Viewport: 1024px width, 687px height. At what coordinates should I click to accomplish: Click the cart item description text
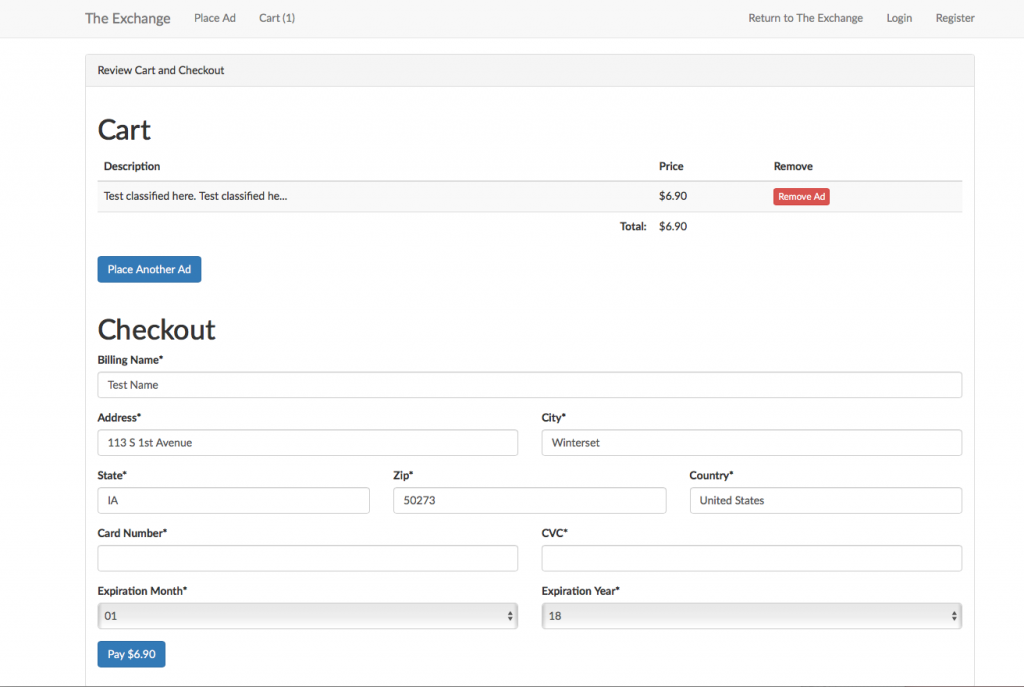pyautogui.click(x=195, y=196)
